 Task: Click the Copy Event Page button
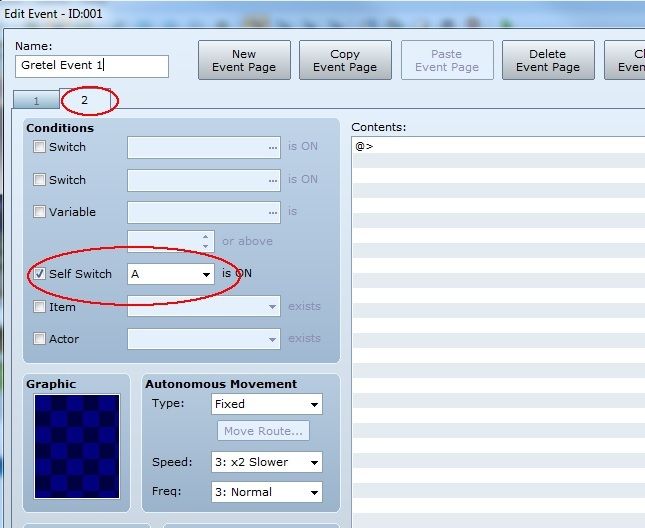pos(345,61)
